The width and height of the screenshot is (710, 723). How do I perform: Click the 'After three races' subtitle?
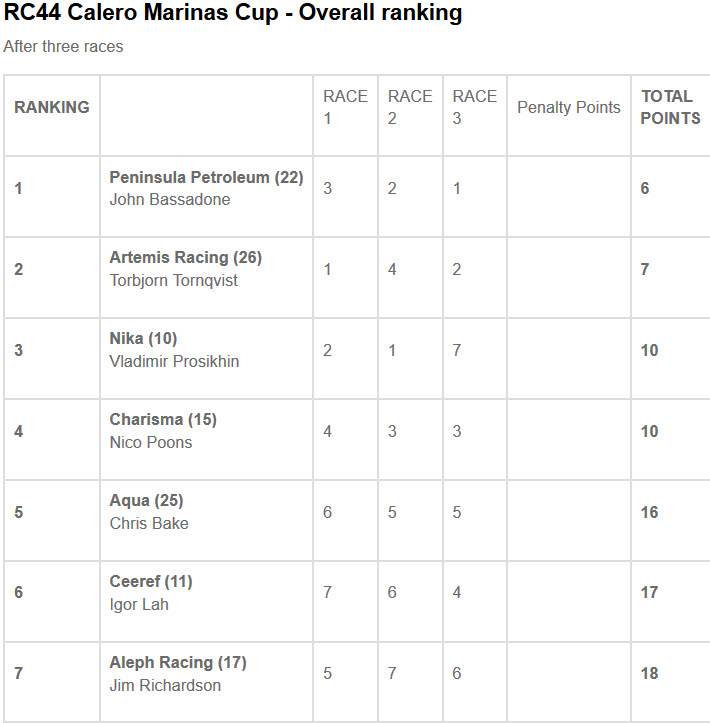63,46
